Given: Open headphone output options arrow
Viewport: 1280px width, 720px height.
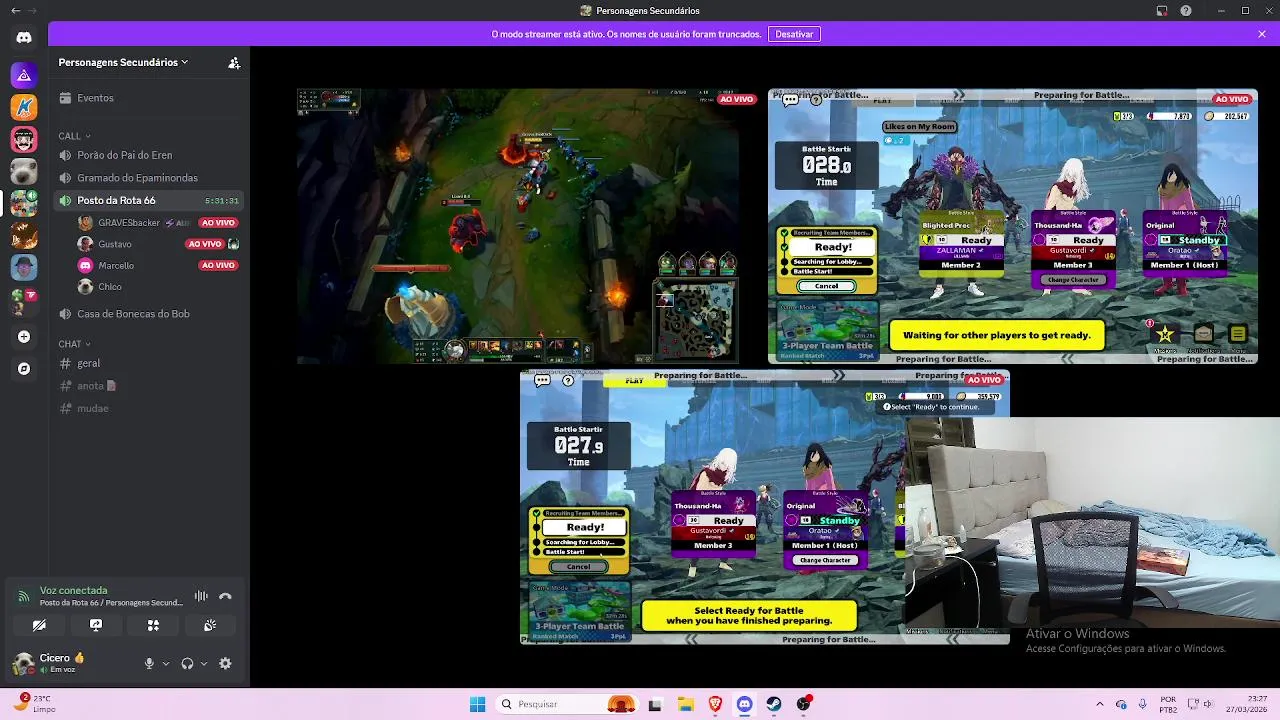Looking at the screenshot, I should click(204, 663).
